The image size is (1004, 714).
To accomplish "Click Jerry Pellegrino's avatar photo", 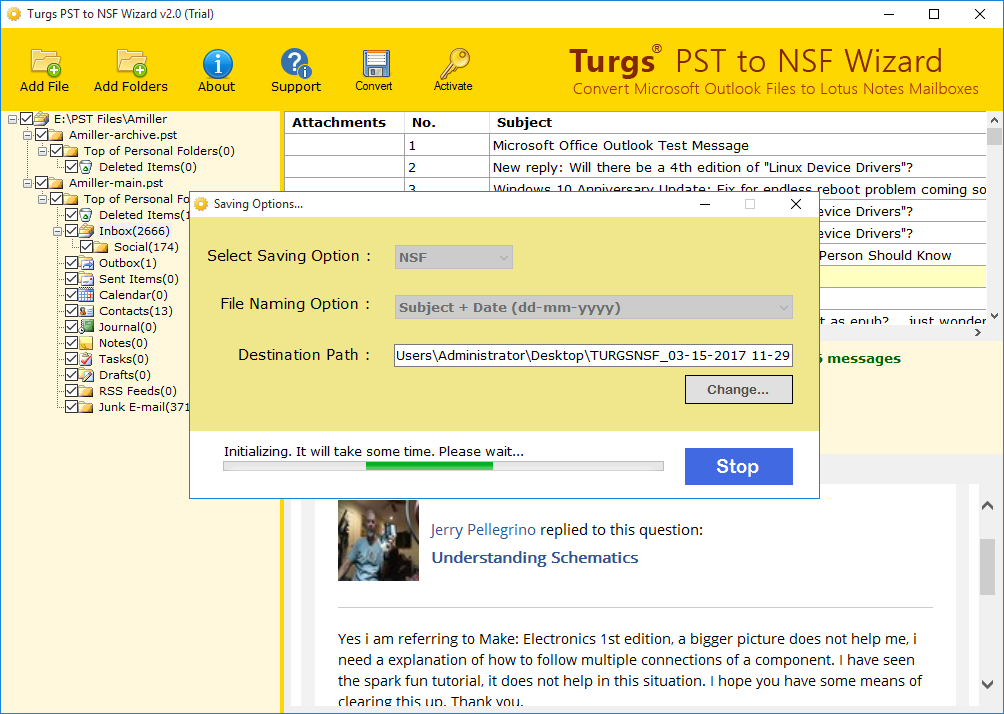I will pyautogui.click(x=378, y=540).
